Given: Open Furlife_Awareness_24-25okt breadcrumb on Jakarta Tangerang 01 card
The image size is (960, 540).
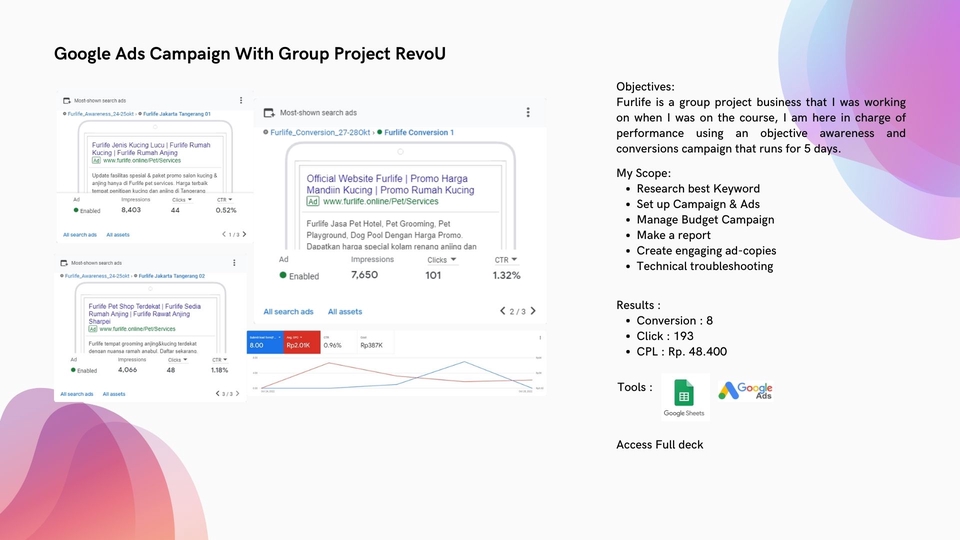Looking at the screenshot, I should tap(100, 114).
